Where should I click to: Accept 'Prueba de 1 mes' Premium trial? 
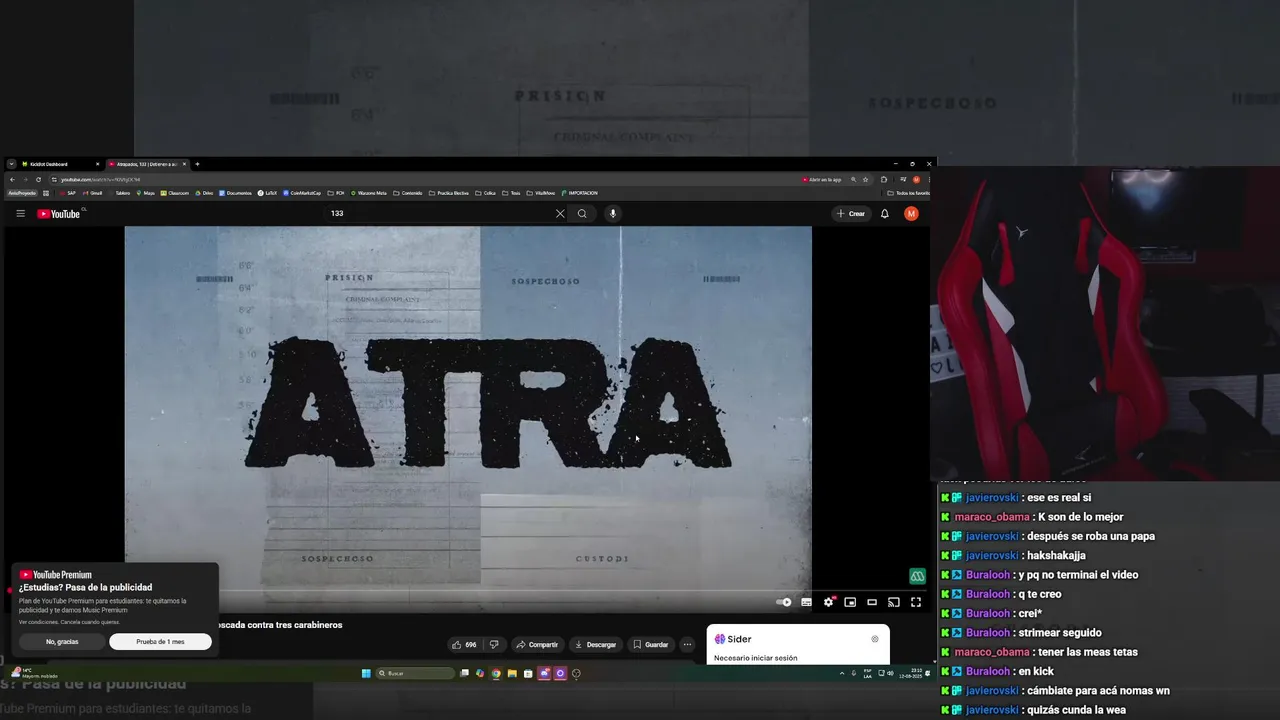point(160,642)
